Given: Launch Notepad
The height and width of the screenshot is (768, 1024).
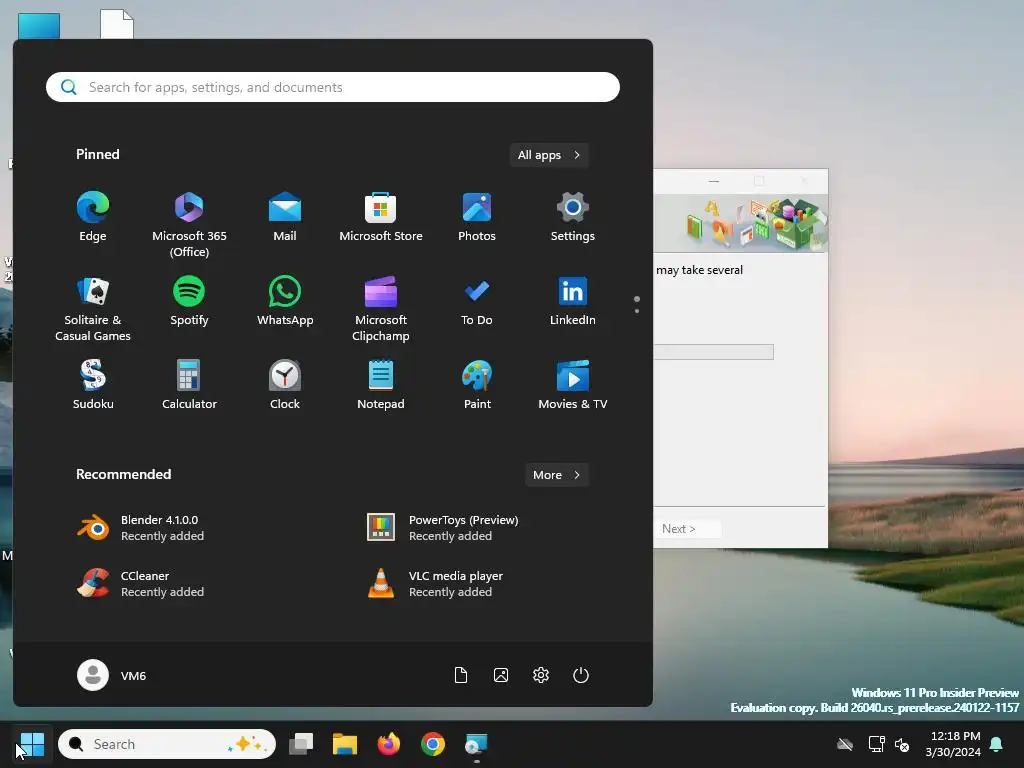Looking at the screenshot, I should (381, 385).
